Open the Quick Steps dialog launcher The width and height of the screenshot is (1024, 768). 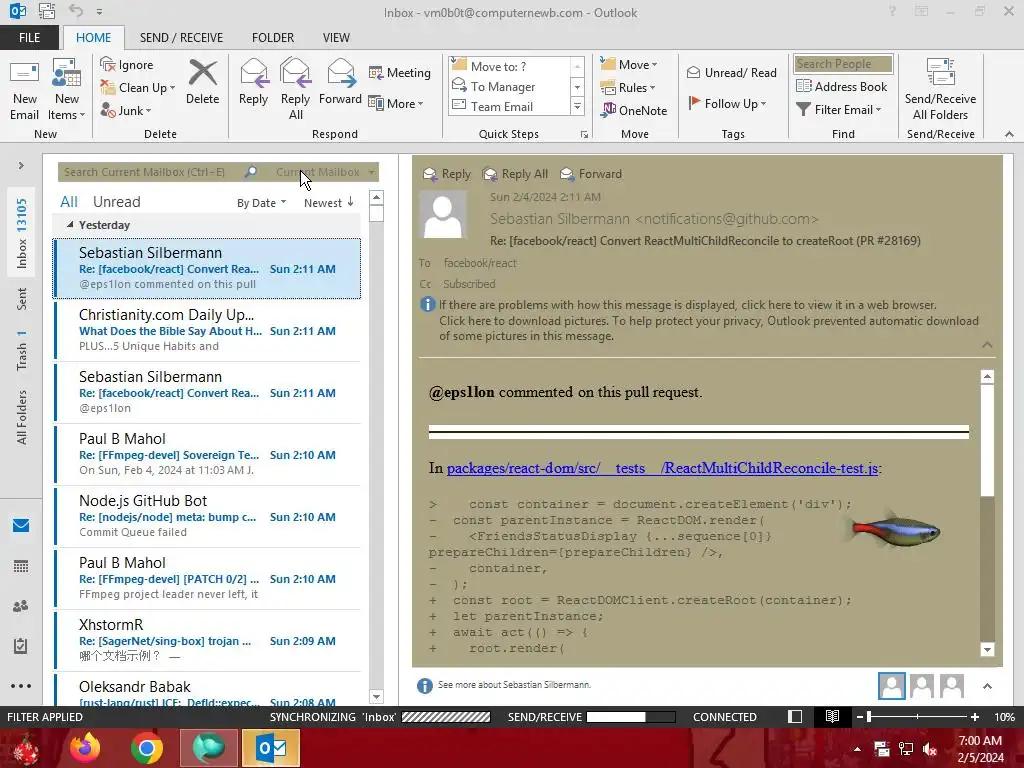pos(584,135)
